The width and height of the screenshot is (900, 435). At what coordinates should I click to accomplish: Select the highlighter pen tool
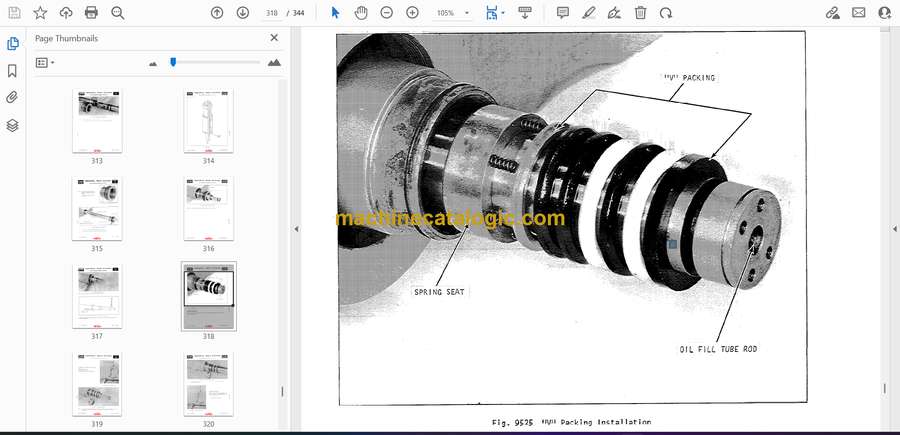[588, 13]
